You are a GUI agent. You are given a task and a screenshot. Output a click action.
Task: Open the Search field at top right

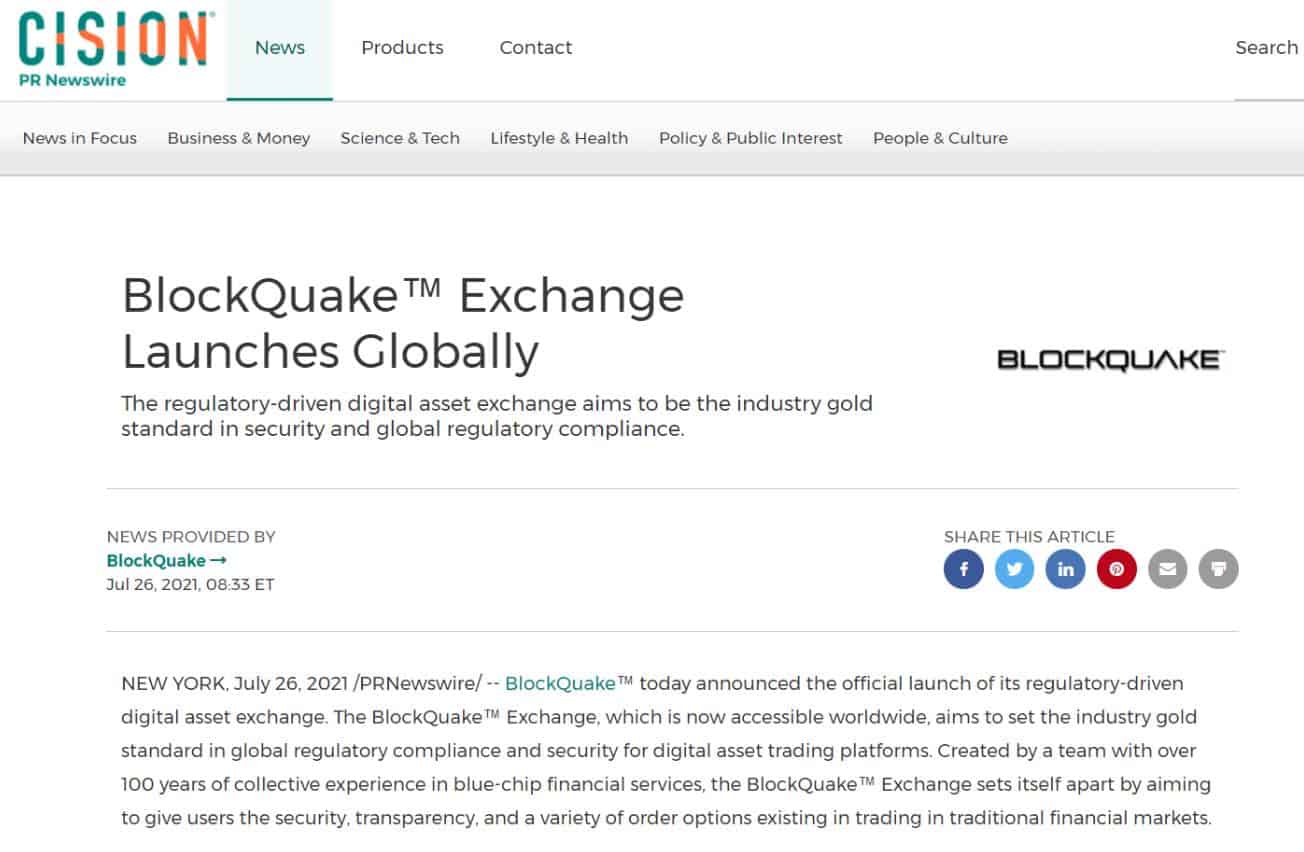coord(1268,48)
